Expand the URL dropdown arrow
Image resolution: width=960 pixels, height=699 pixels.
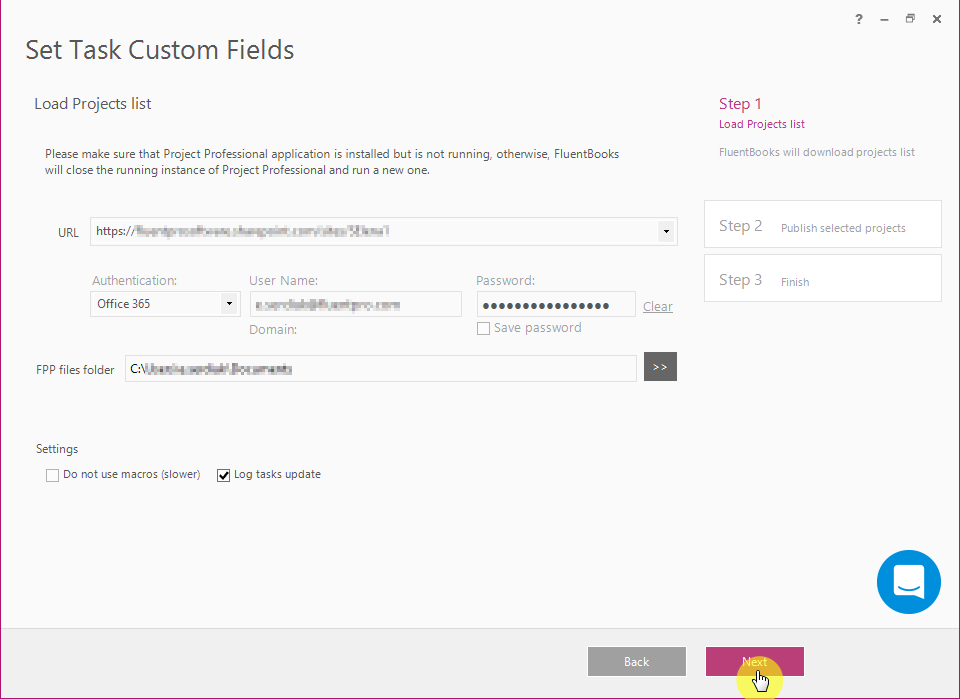[x=666, y=231]
